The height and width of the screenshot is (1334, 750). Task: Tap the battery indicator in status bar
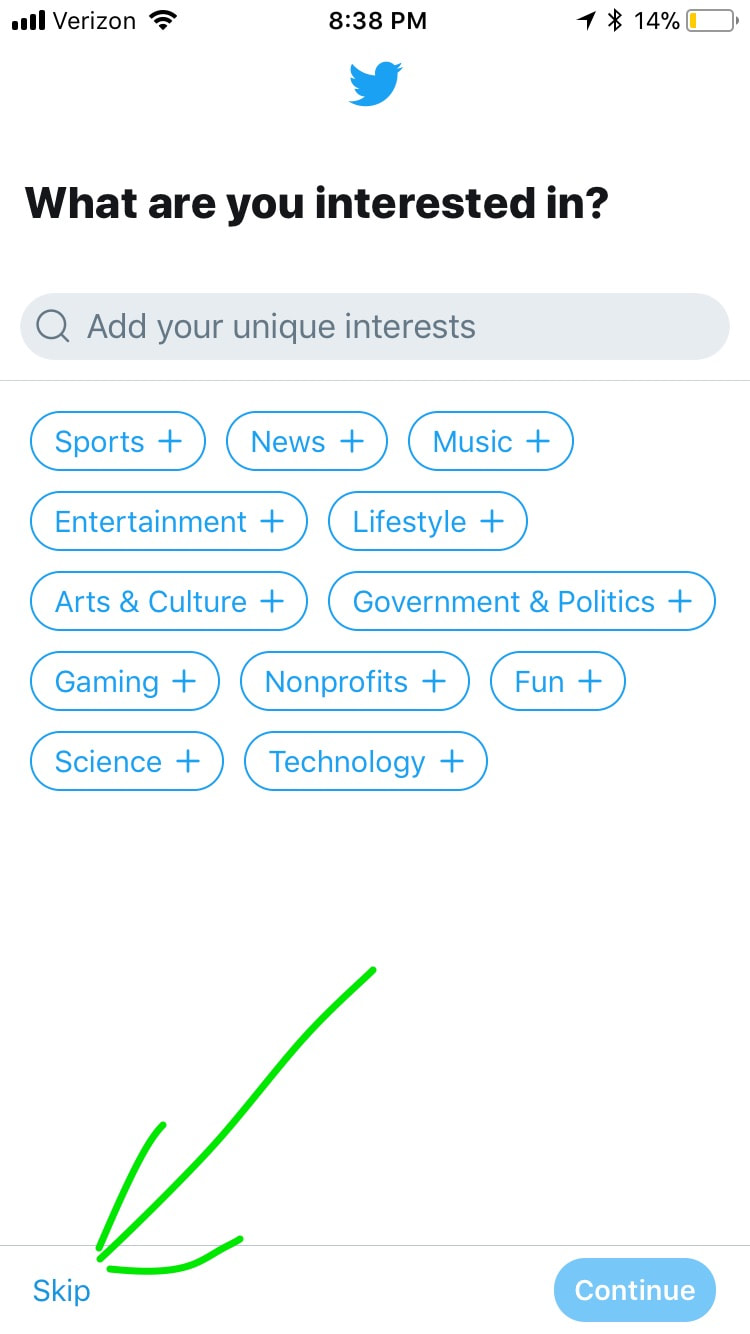[711, 21]
